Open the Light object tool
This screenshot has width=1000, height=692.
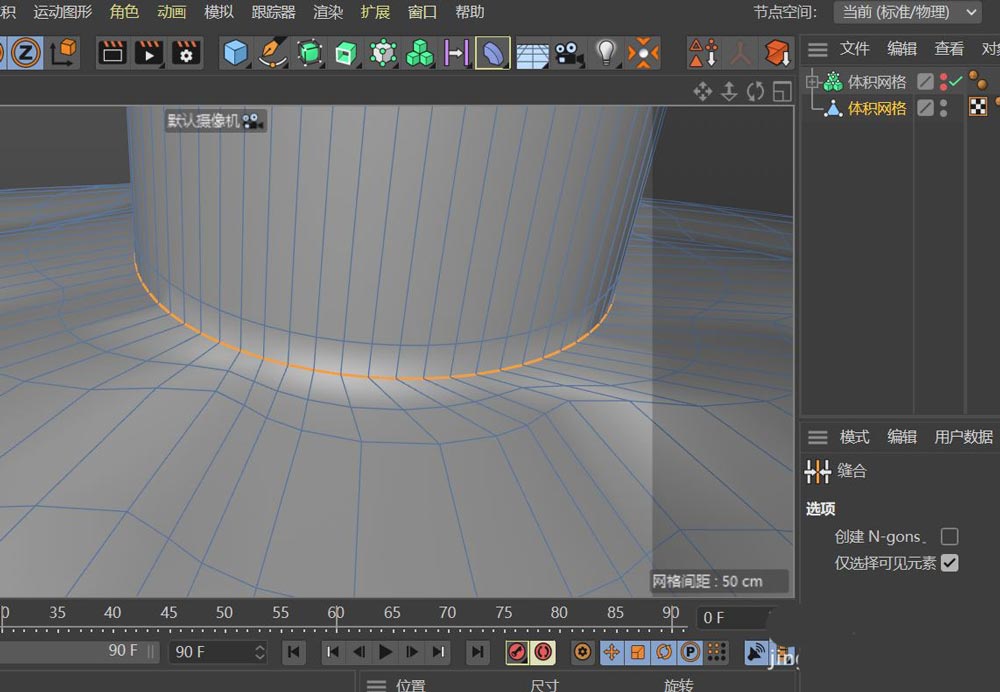pyautogui.click(x=605, y=52)
